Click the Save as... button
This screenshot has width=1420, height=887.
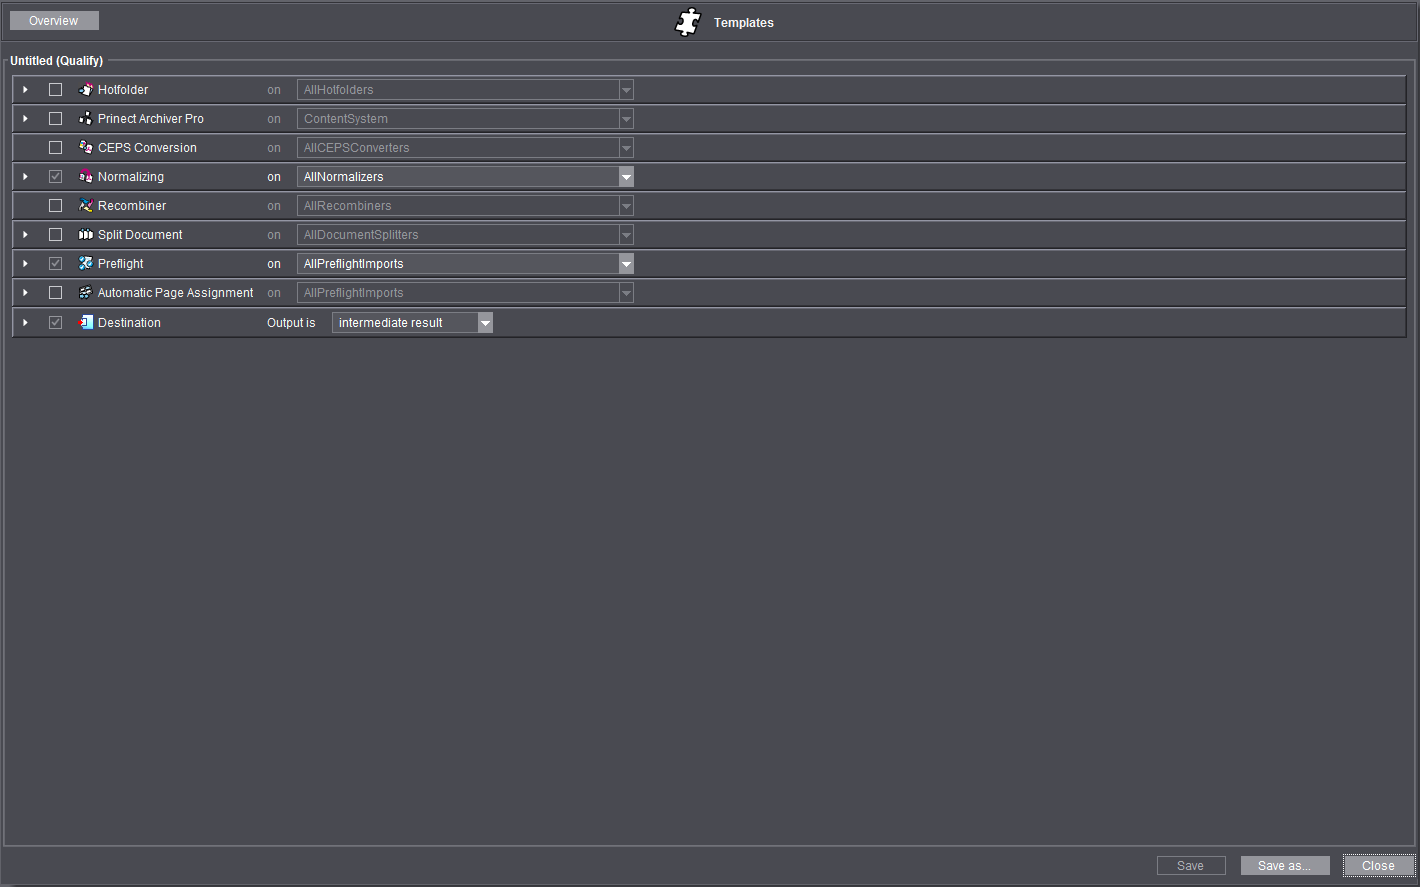coord(1285,866)
